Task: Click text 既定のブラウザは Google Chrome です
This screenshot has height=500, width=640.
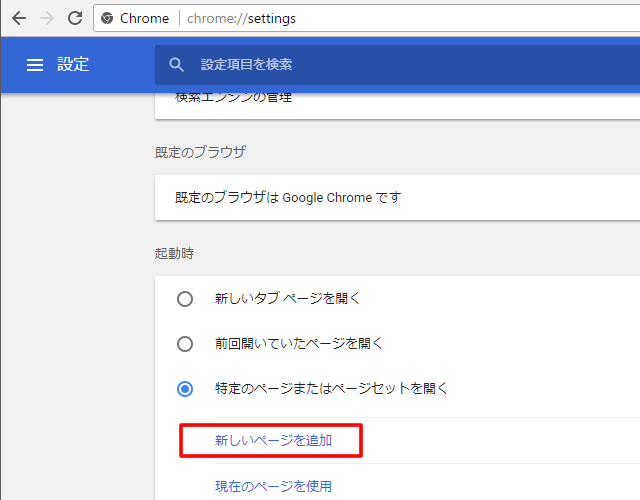Action: pos(288,198)
